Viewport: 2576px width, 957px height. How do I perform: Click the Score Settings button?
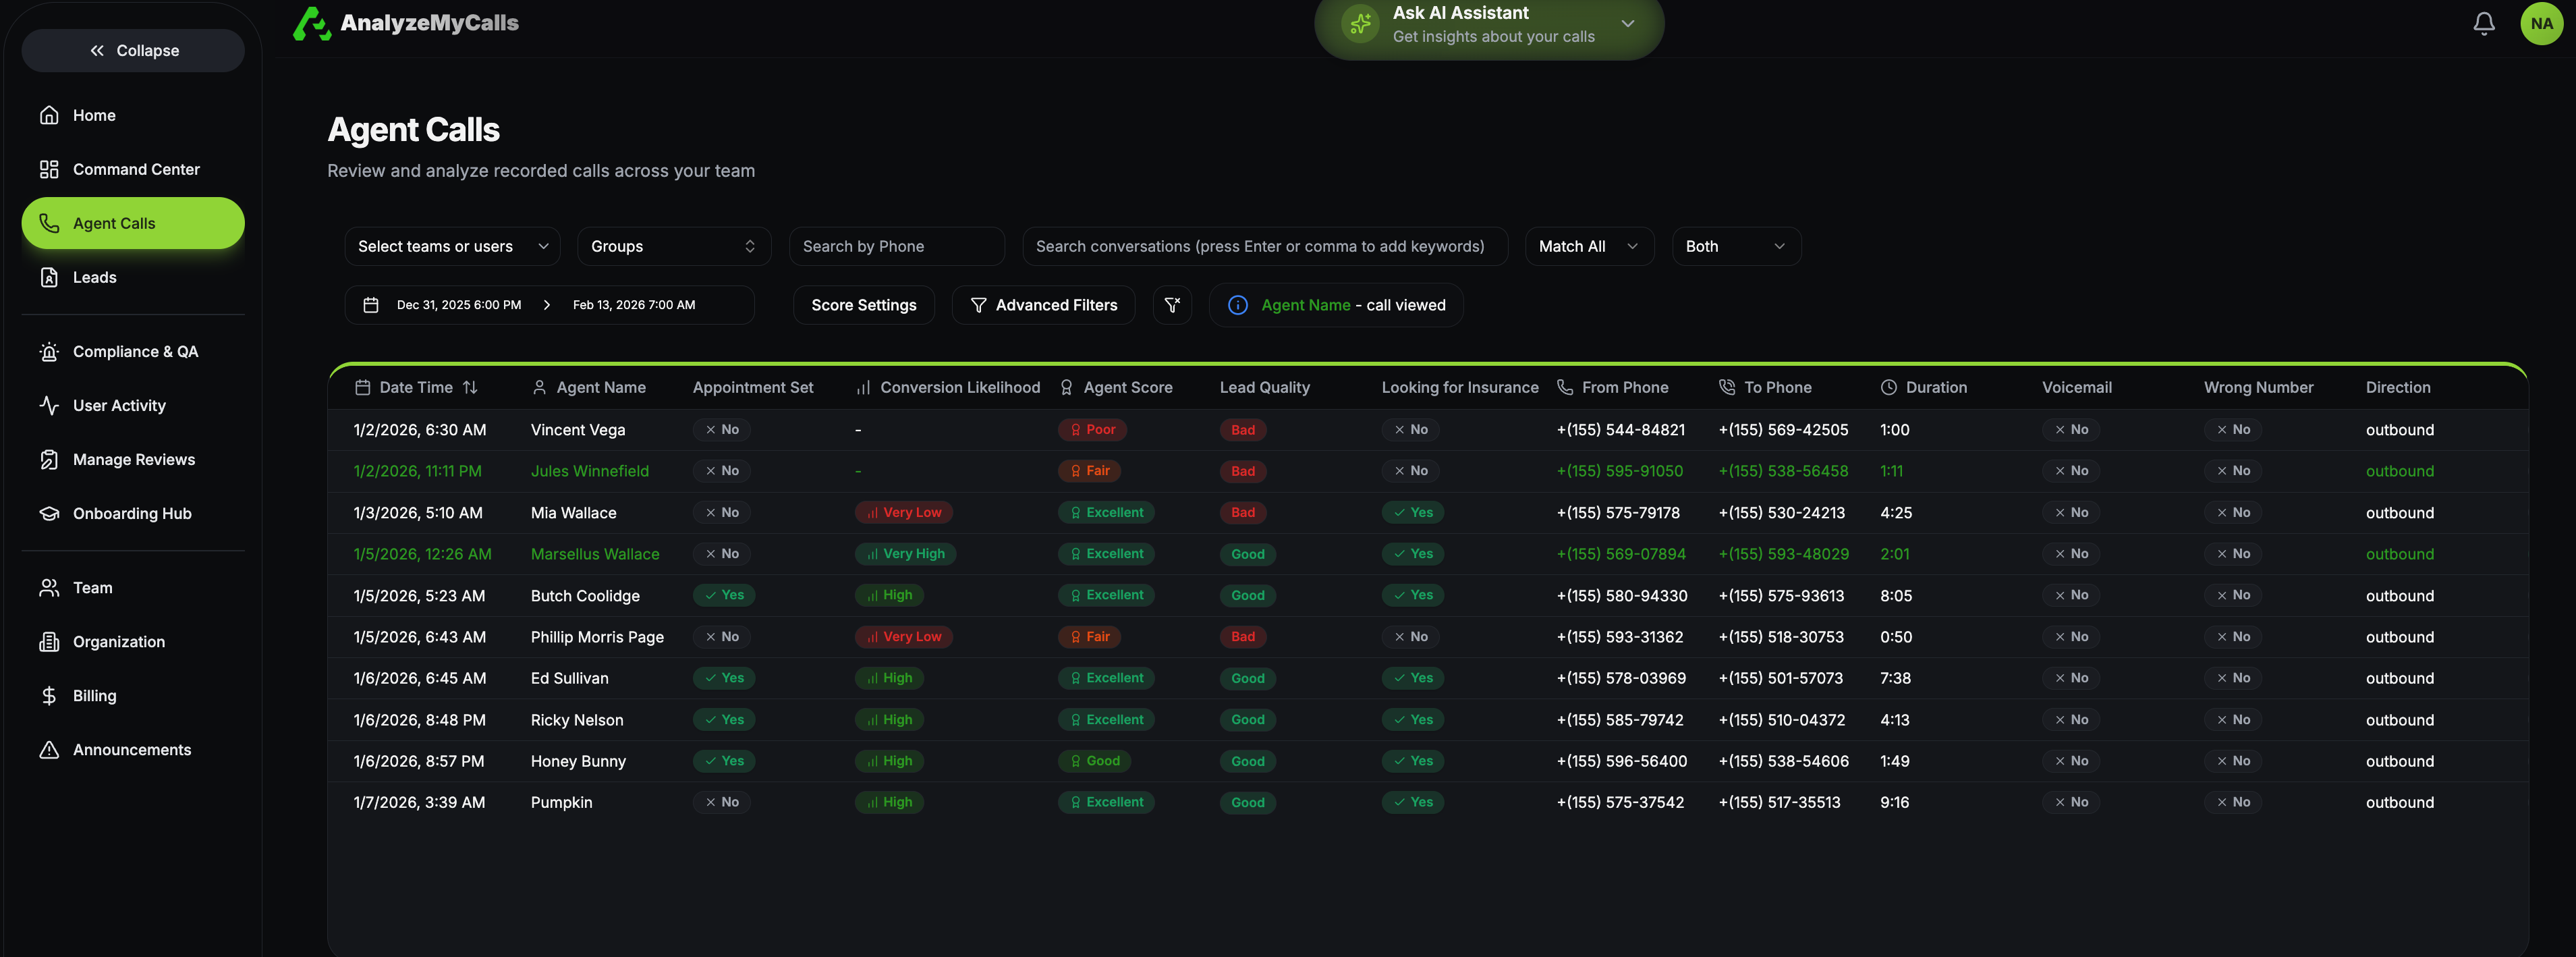(x=863, y=305)
